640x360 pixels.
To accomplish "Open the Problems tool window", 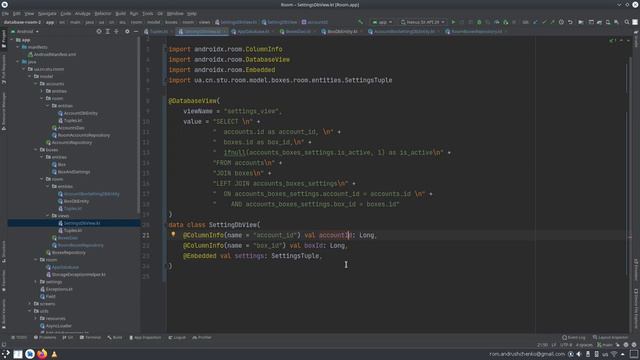I will pos(45,338).
